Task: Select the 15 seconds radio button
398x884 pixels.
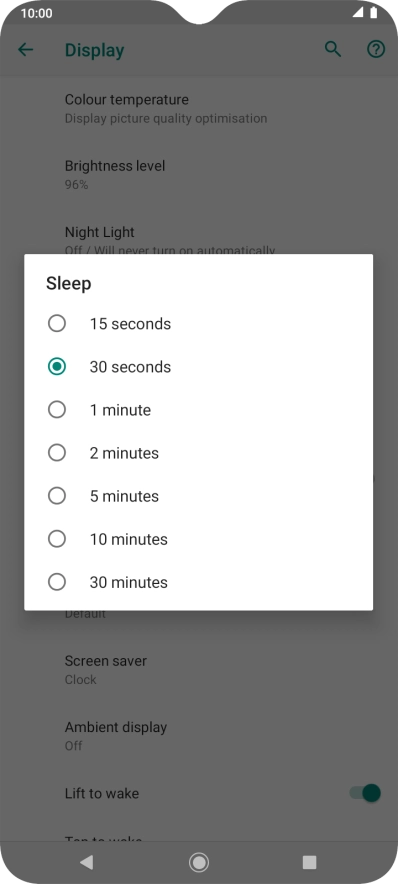Action: tap(57, 324)
